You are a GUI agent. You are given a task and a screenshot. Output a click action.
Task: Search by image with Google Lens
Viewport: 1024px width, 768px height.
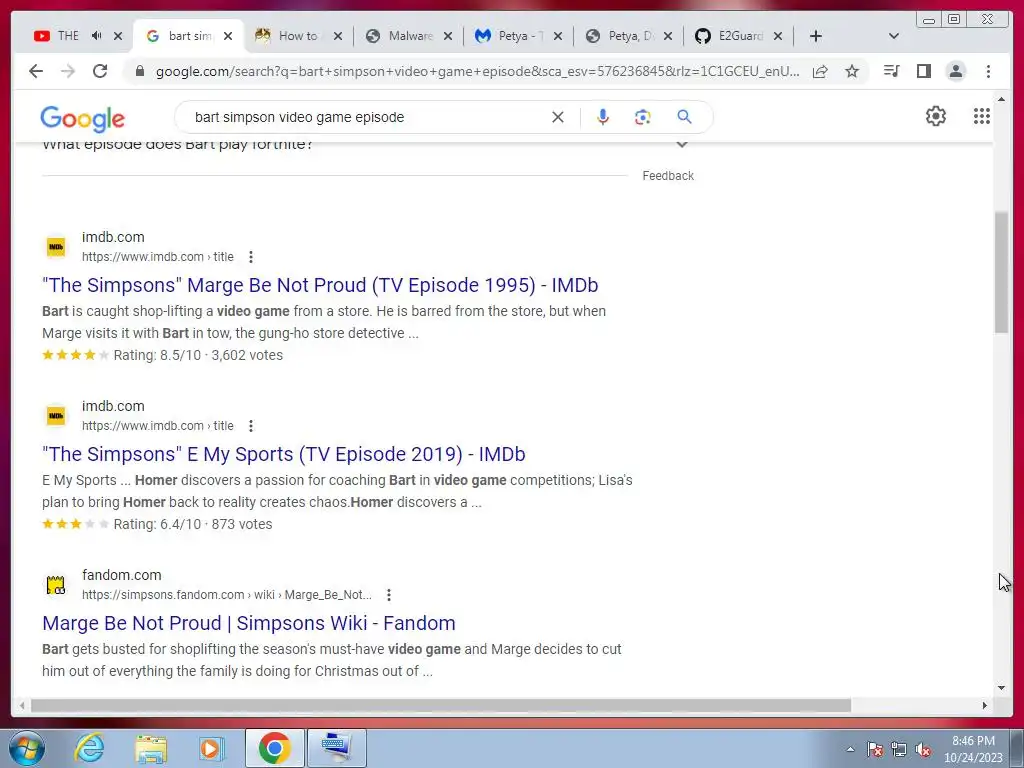643,117
